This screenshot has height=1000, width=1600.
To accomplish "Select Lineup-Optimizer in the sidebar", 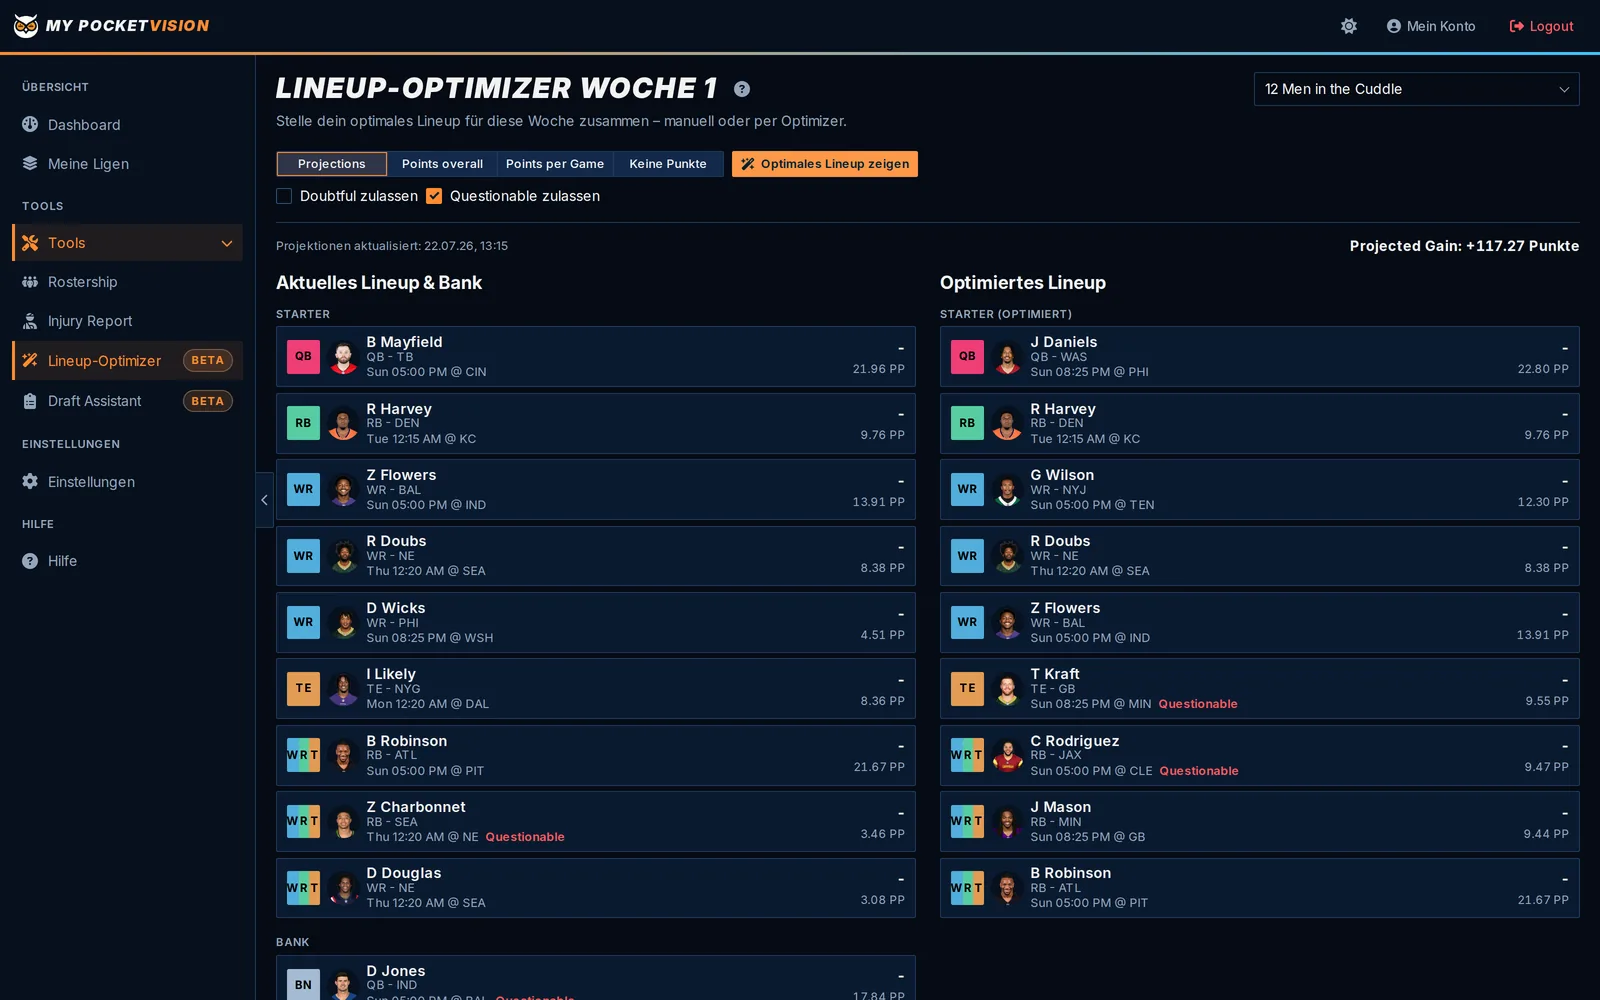I will tap(127, 361).
